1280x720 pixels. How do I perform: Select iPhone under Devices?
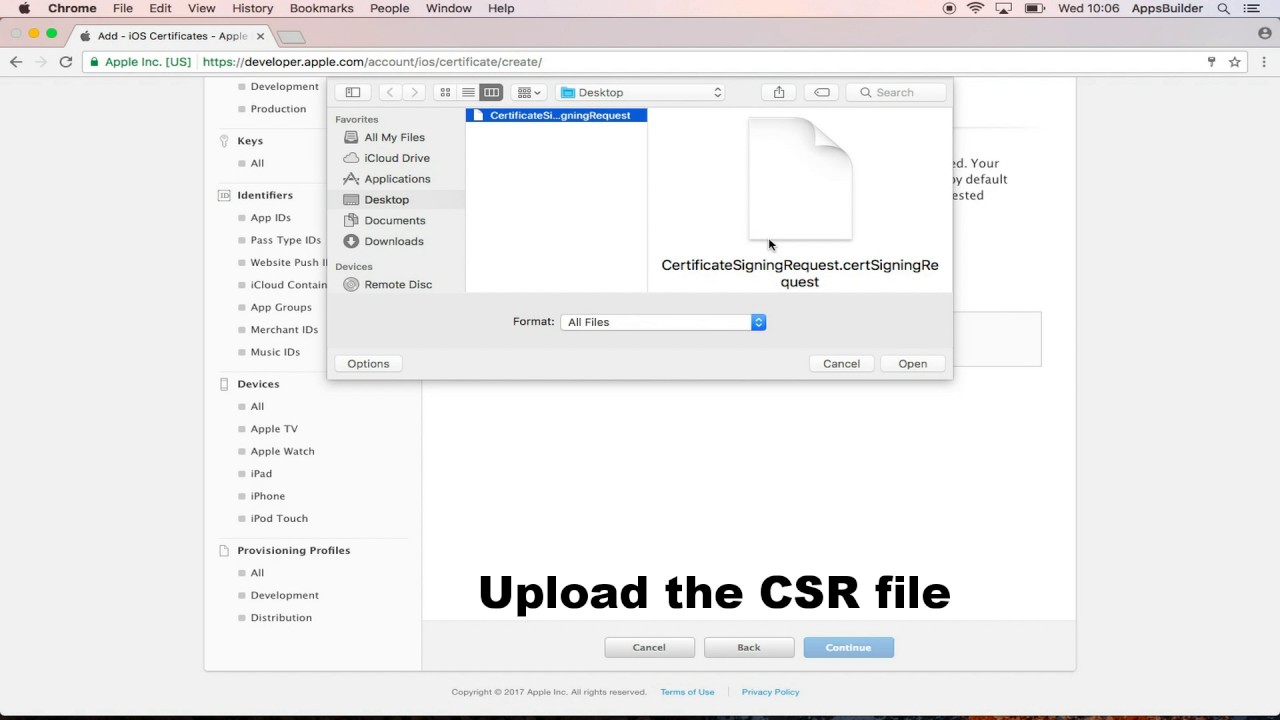point(268,496)
